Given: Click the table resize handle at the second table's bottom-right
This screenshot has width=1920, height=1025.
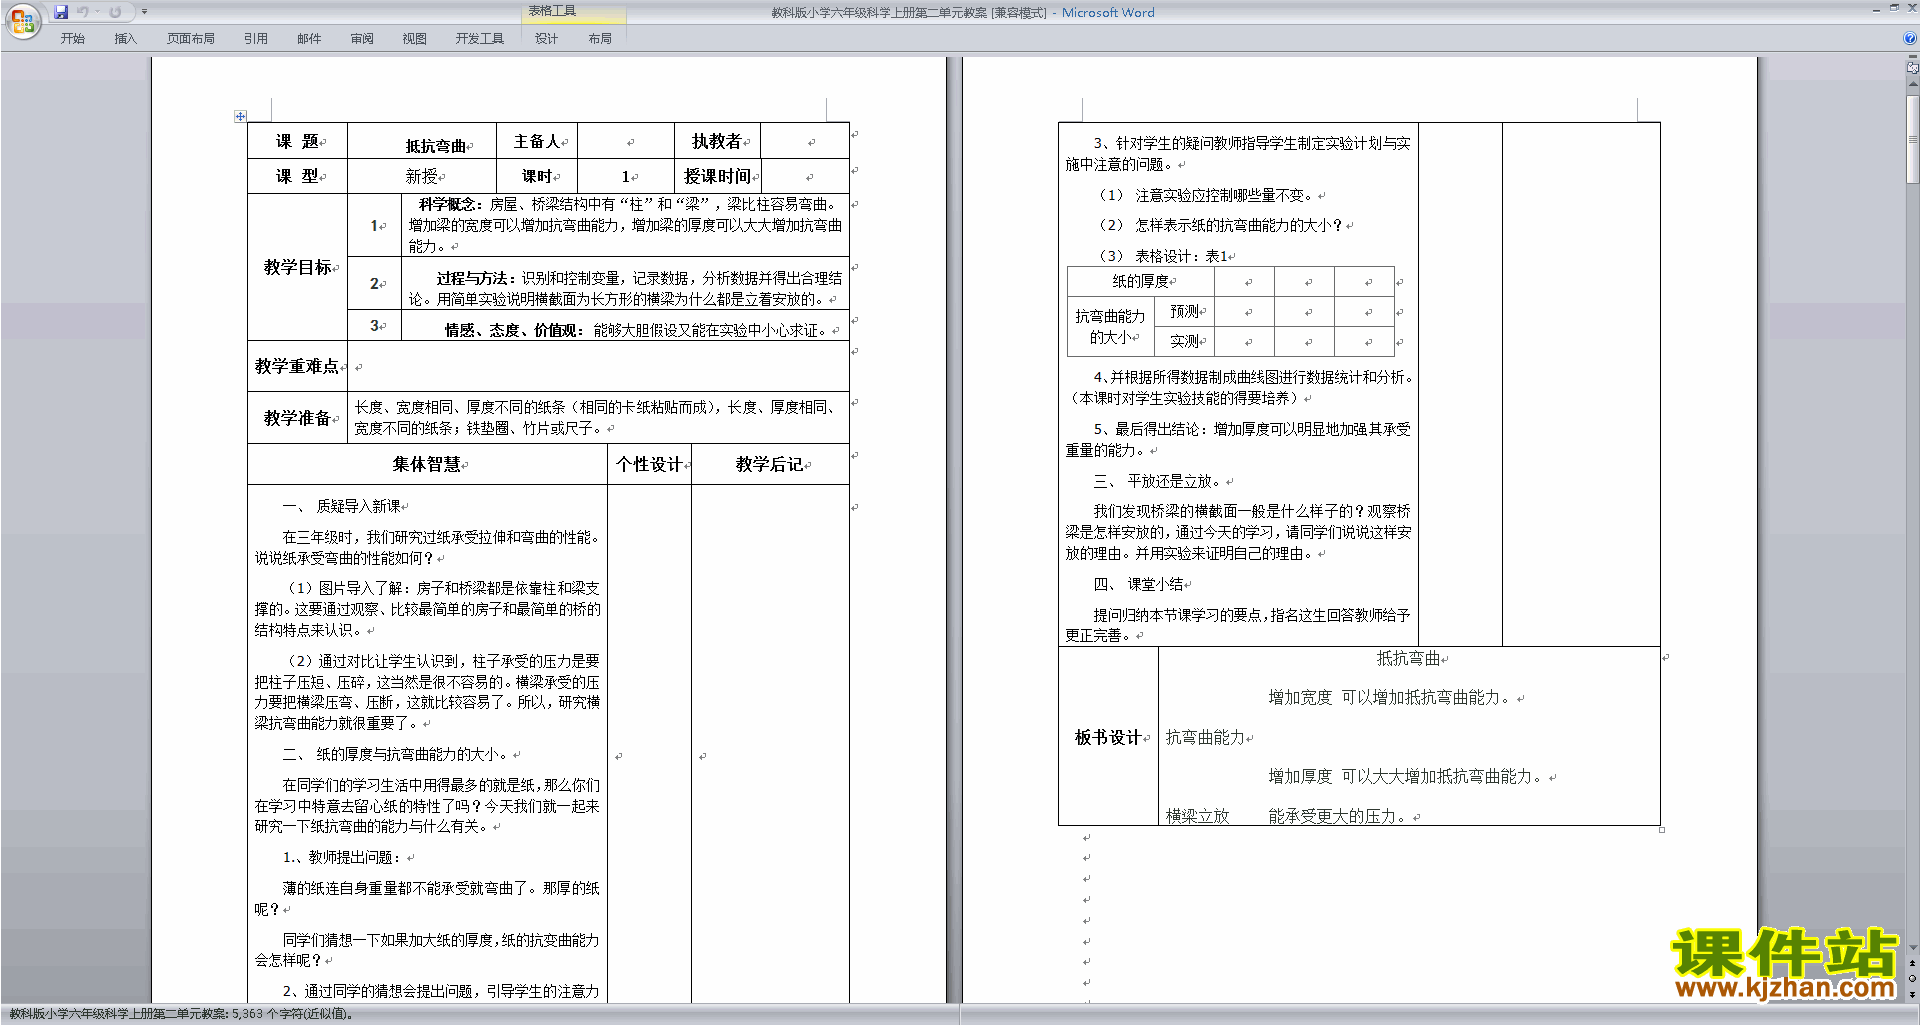Looking at the screenshot, I should 1662,830.
